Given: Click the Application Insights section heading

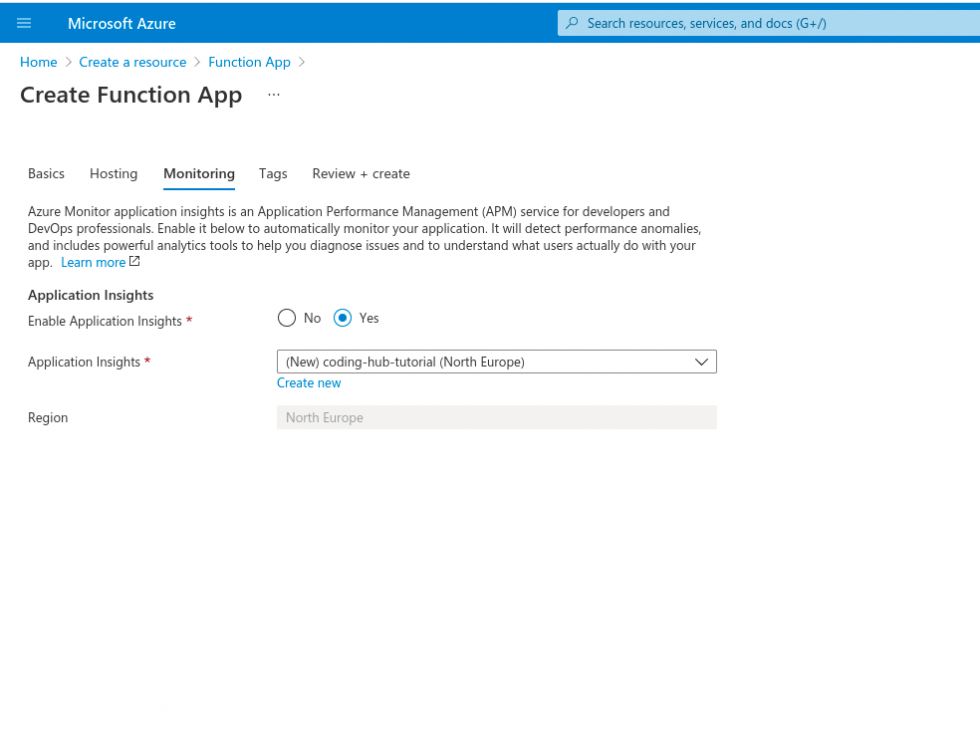Looking at the screenshot, I should click(x=91, y=295).
